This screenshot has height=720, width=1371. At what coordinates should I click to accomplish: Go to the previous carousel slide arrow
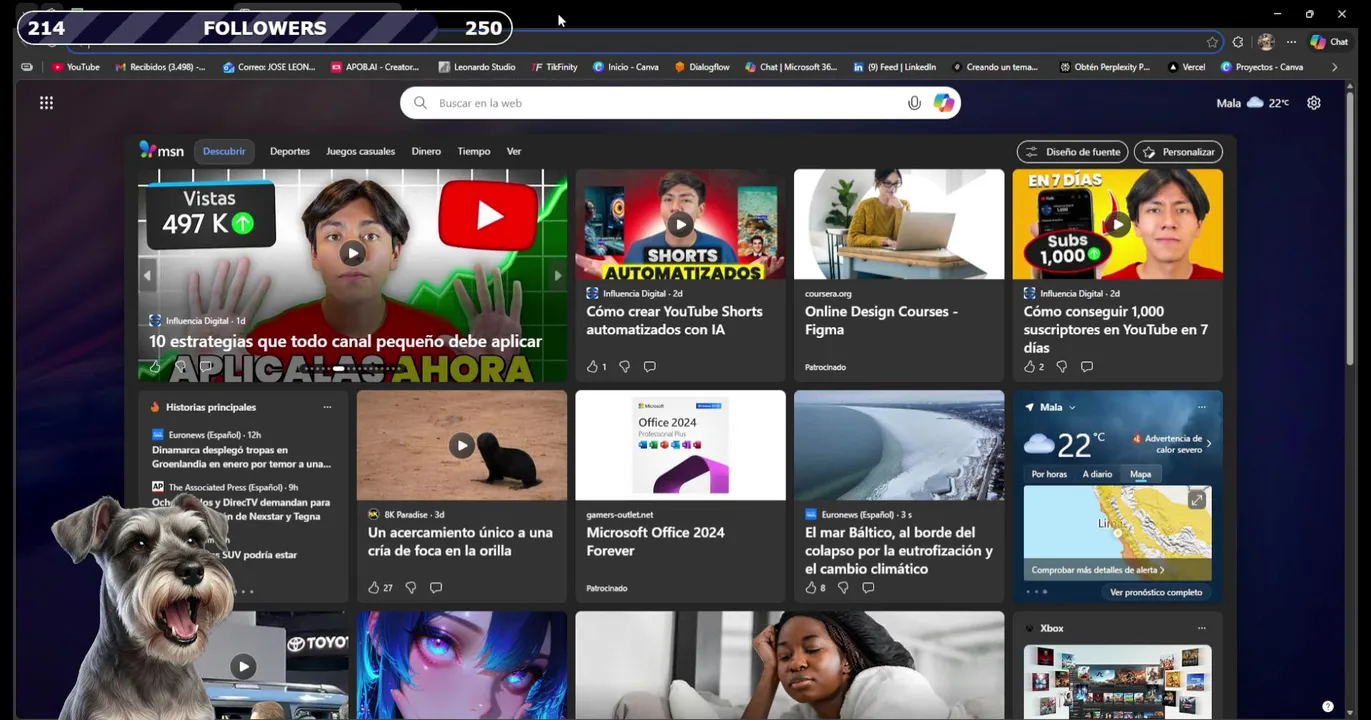(x=147, y=276)
